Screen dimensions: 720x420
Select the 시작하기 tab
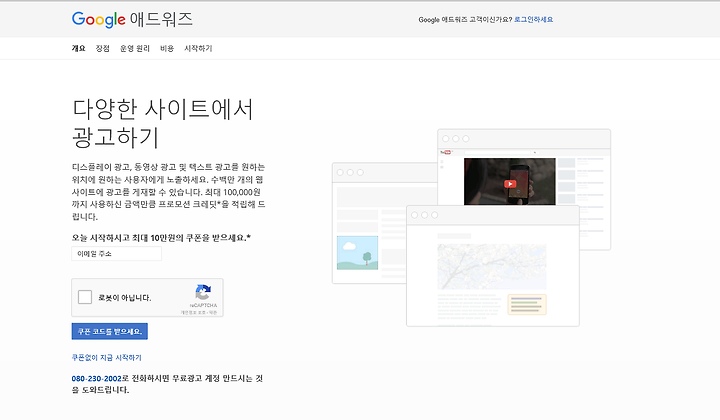click(198, 48)
